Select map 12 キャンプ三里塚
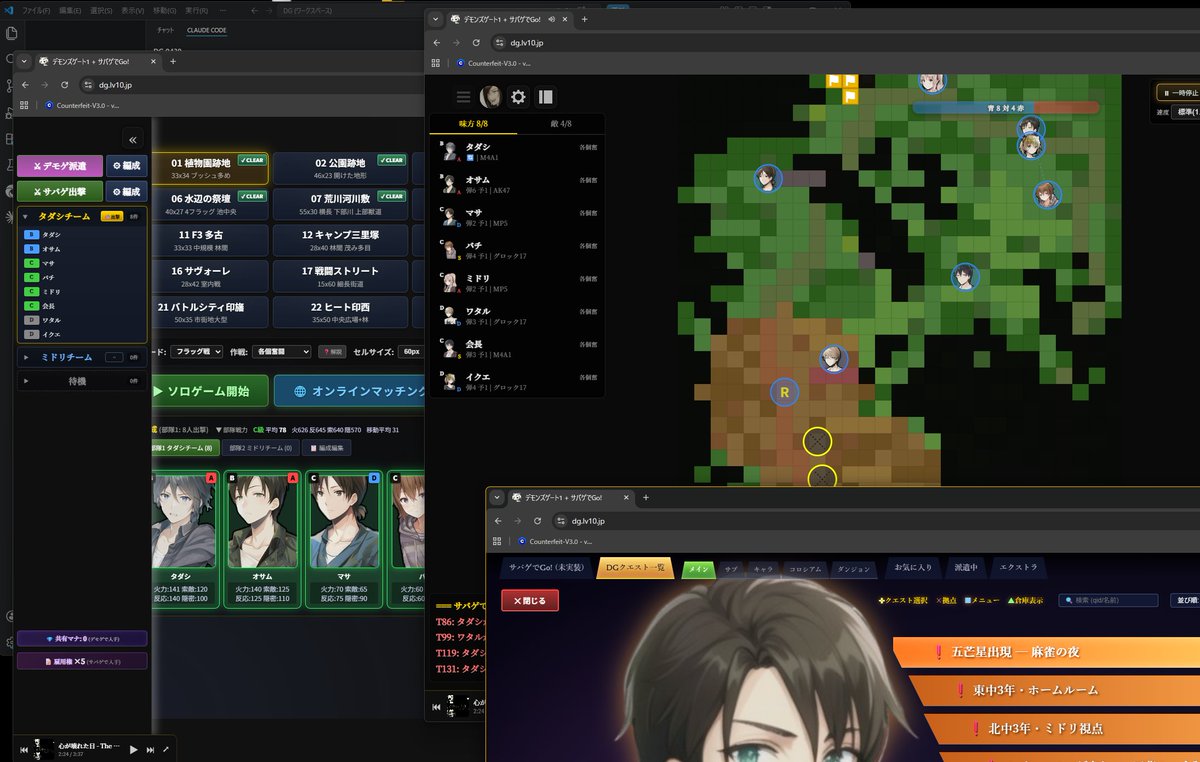The image size is (1200, 762). tap(340, 240)
